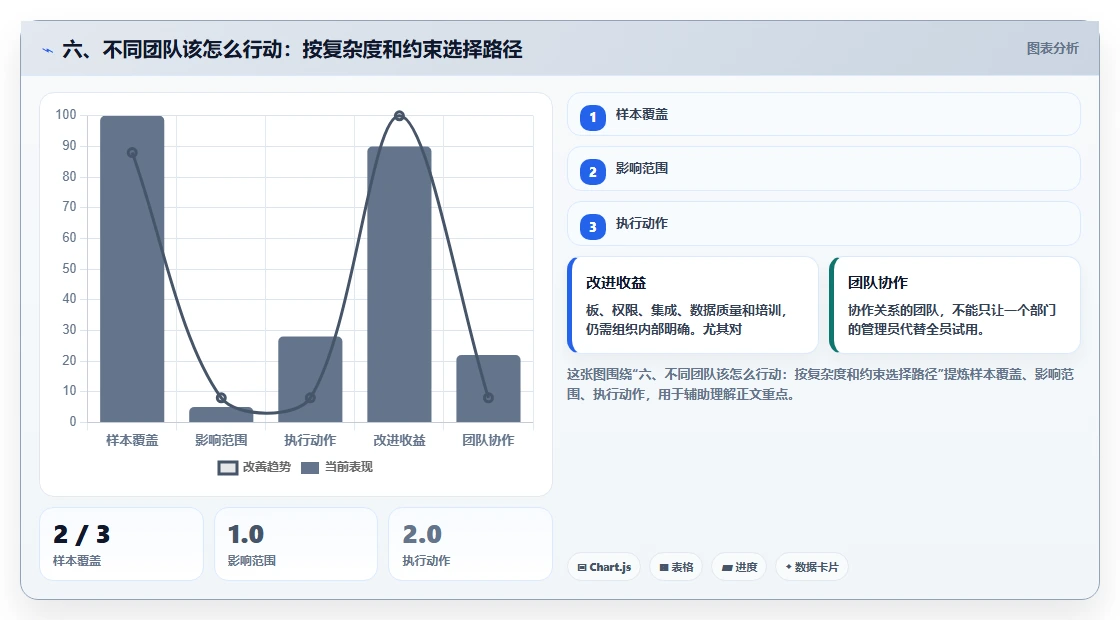
Task: Select the 样本覆盖 list item
Action: click(824, 114)
